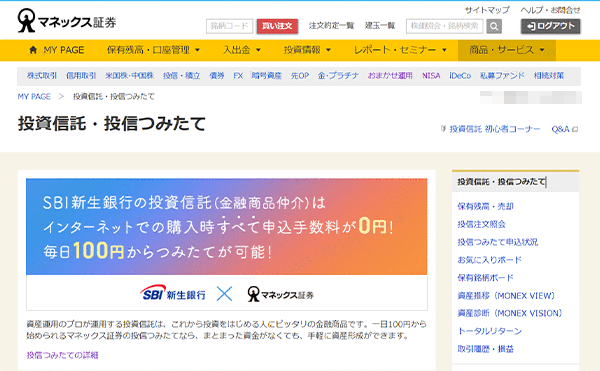Expand 入出金 dropdown menu
Image resolution: width=600 pixels, height=371 pixels.
[x=241, y=50]
